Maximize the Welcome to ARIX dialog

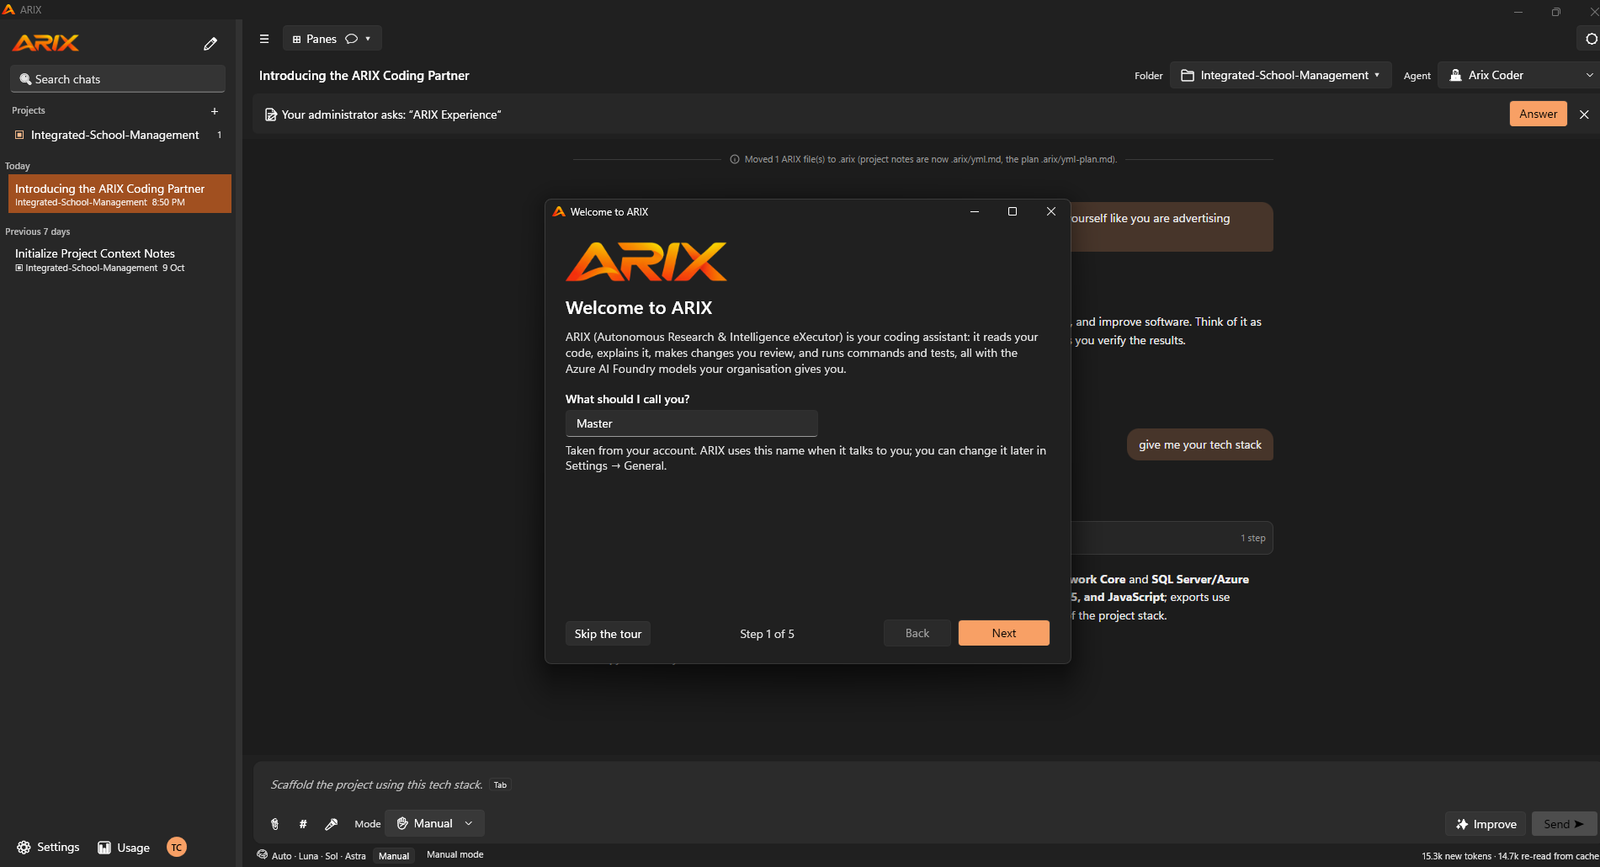tap(1012, 212)
